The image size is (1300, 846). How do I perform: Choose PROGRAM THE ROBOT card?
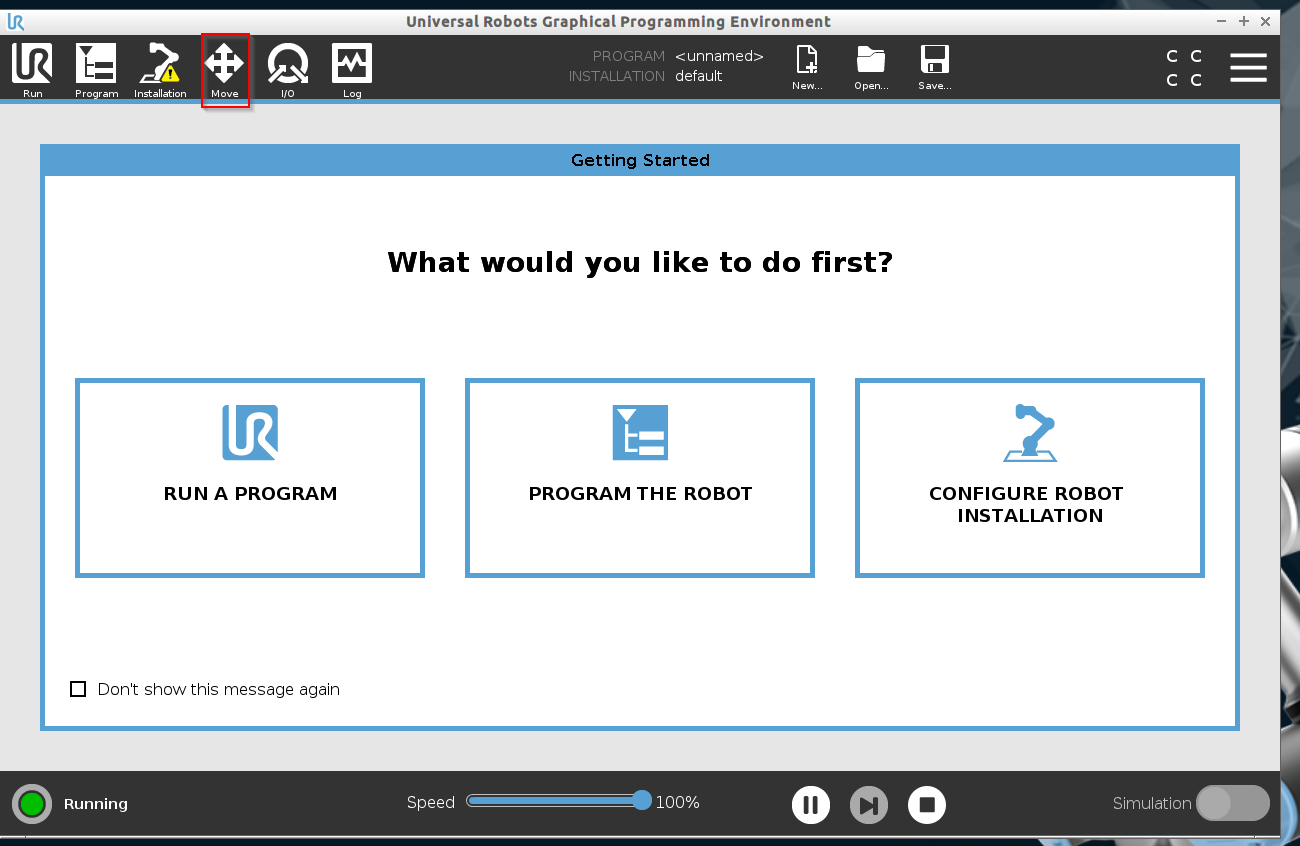[640, 478]
